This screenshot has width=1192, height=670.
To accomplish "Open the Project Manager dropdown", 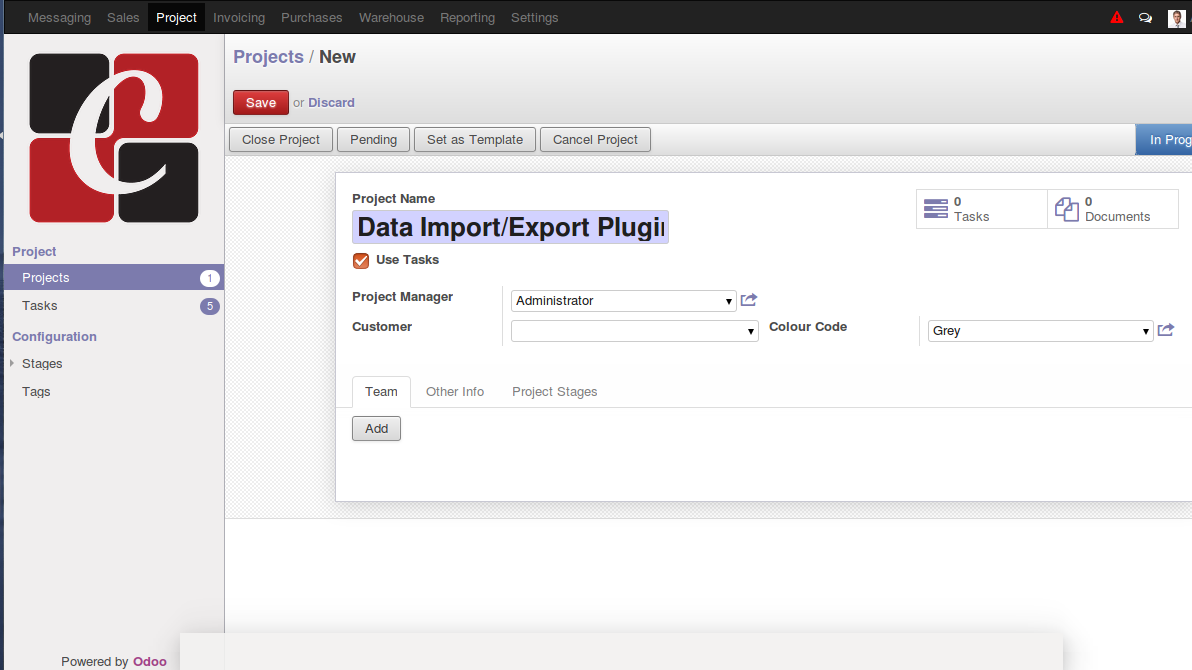I will (x=623, y=300).
